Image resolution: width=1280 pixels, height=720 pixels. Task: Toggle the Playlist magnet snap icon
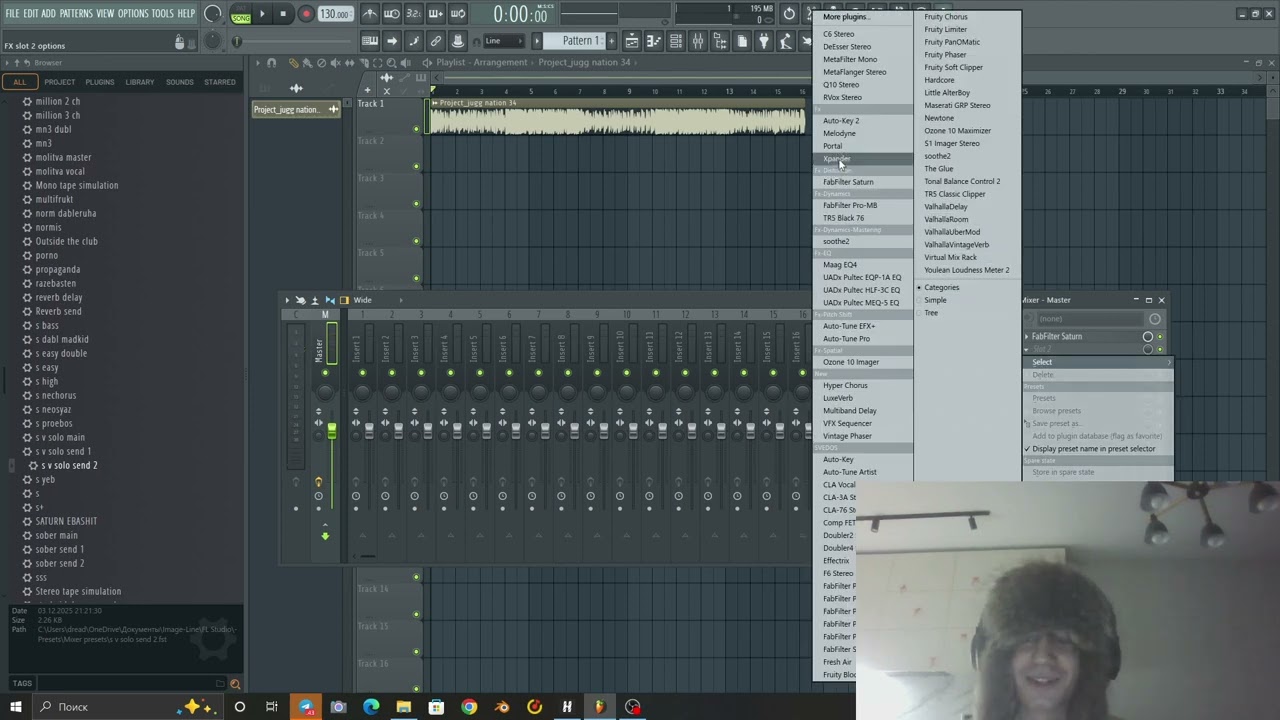pyautogui.click(x=272, y=62)
